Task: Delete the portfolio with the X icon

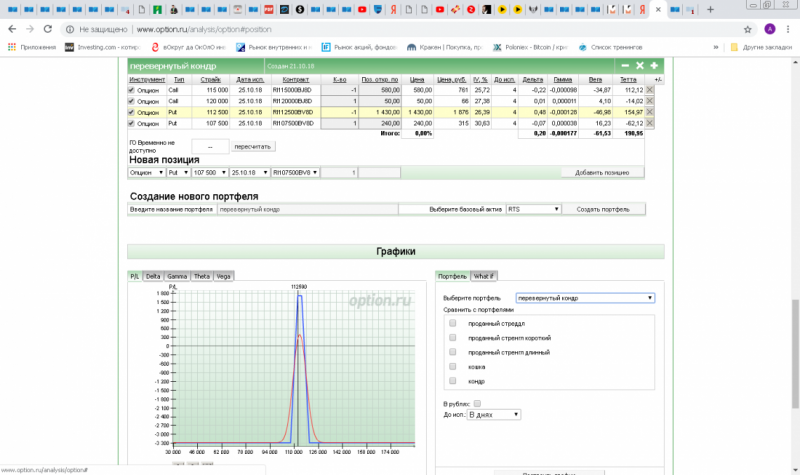Action: 640,66
